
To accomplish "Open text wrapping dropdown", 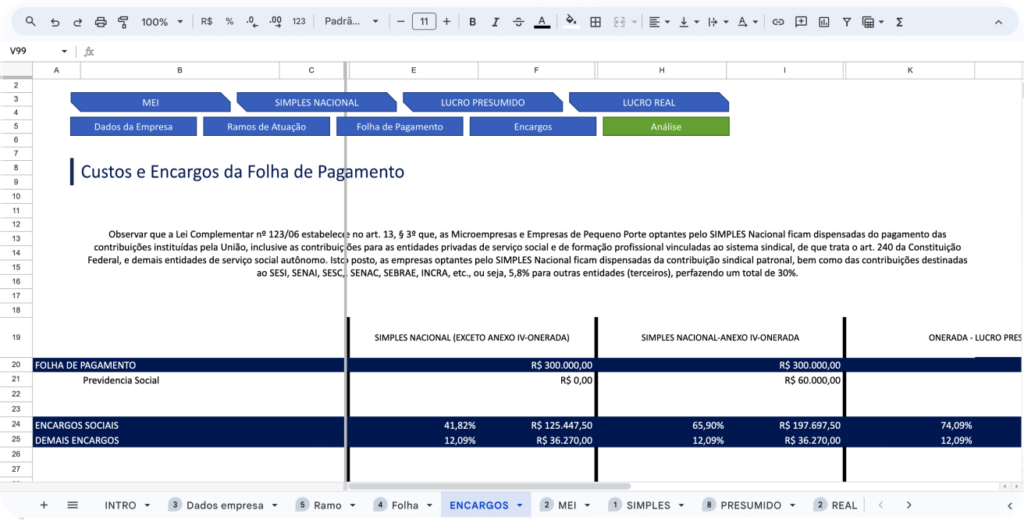I will 718,22.
